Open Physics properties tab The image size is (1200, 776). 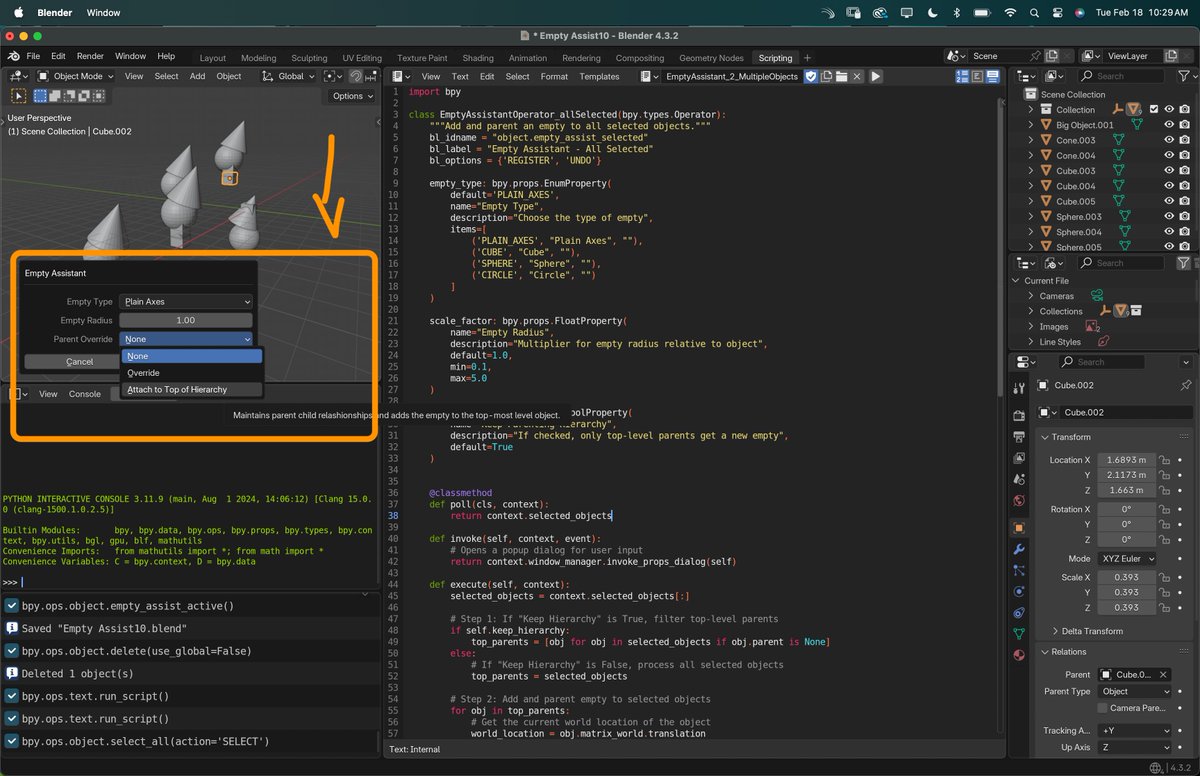1019,591
